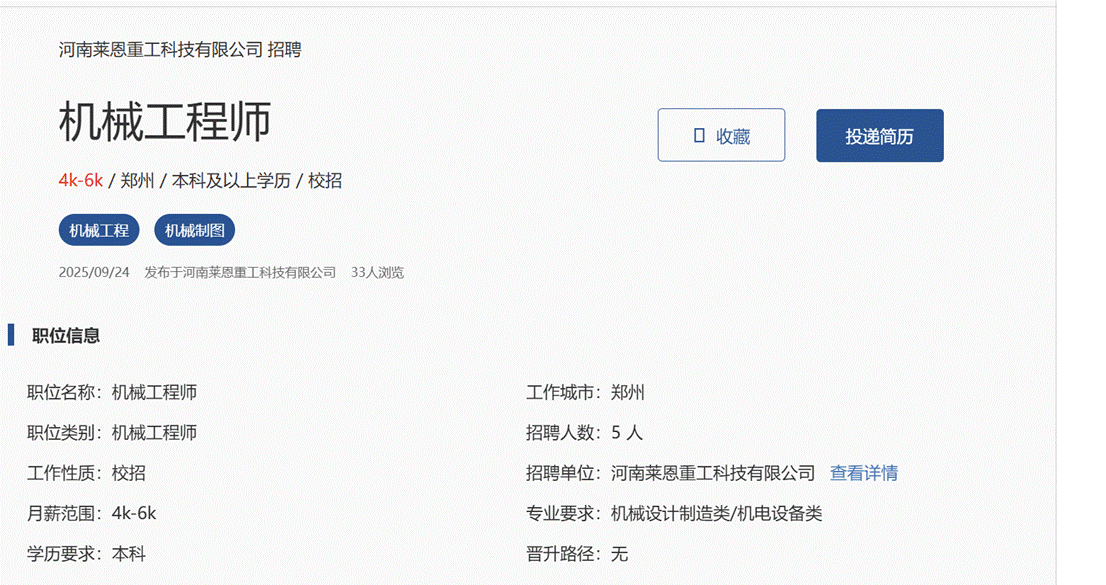Click the bookmark icon in 收藏 button
The height and width of the screenshot is (585, 1106).
pyautogui.click(x=699, y=135)
